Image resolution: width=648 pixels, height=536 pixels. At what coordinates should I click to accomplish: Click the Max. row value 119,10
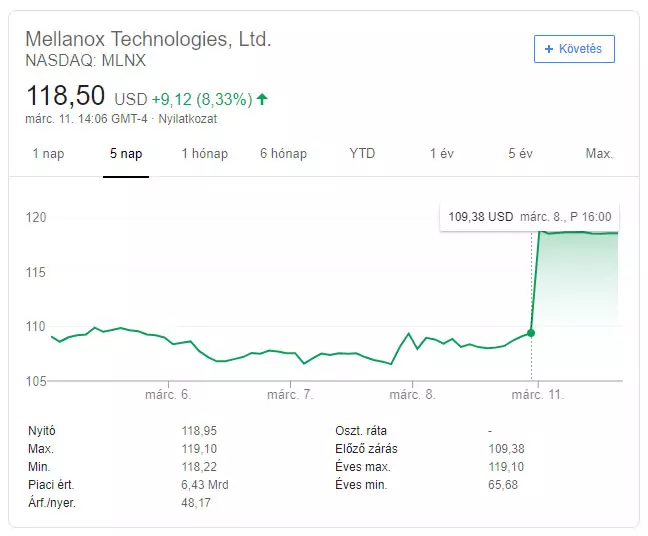coord(199,449)
